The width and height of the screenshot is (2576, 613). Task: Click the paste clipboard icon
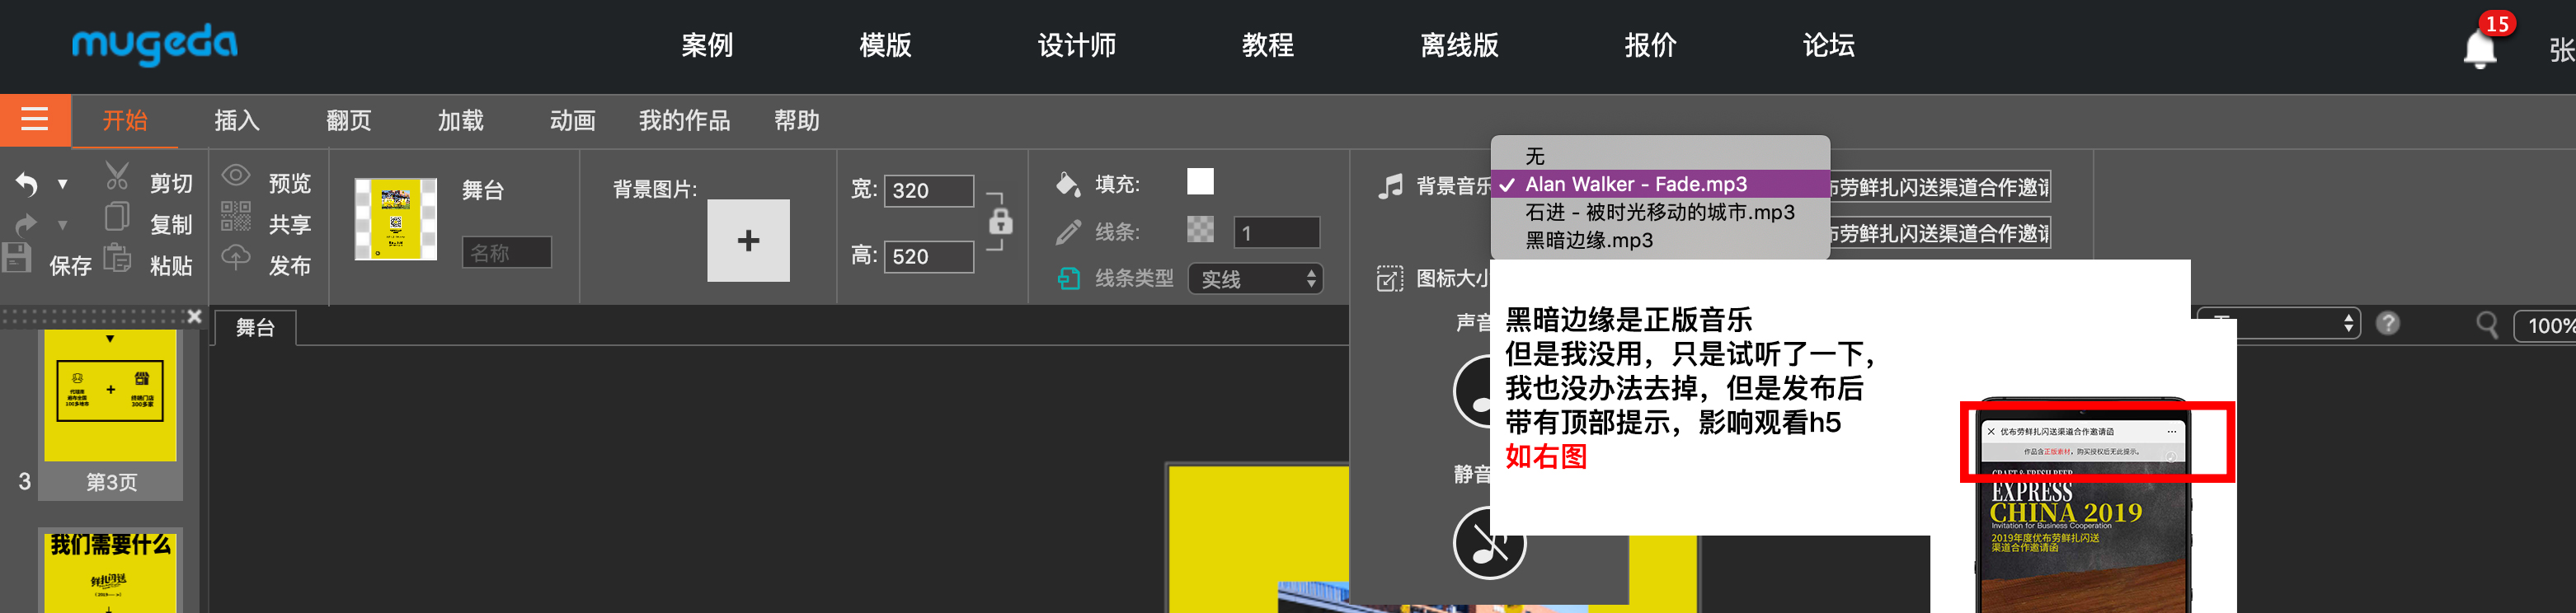(x=117, y=258)
